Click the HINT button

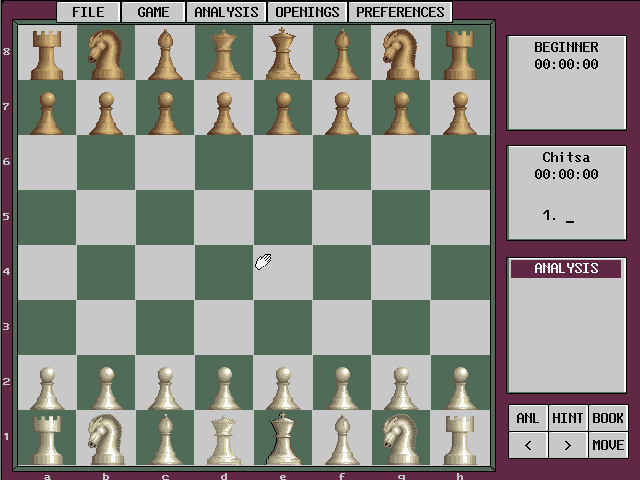[567, 418]
